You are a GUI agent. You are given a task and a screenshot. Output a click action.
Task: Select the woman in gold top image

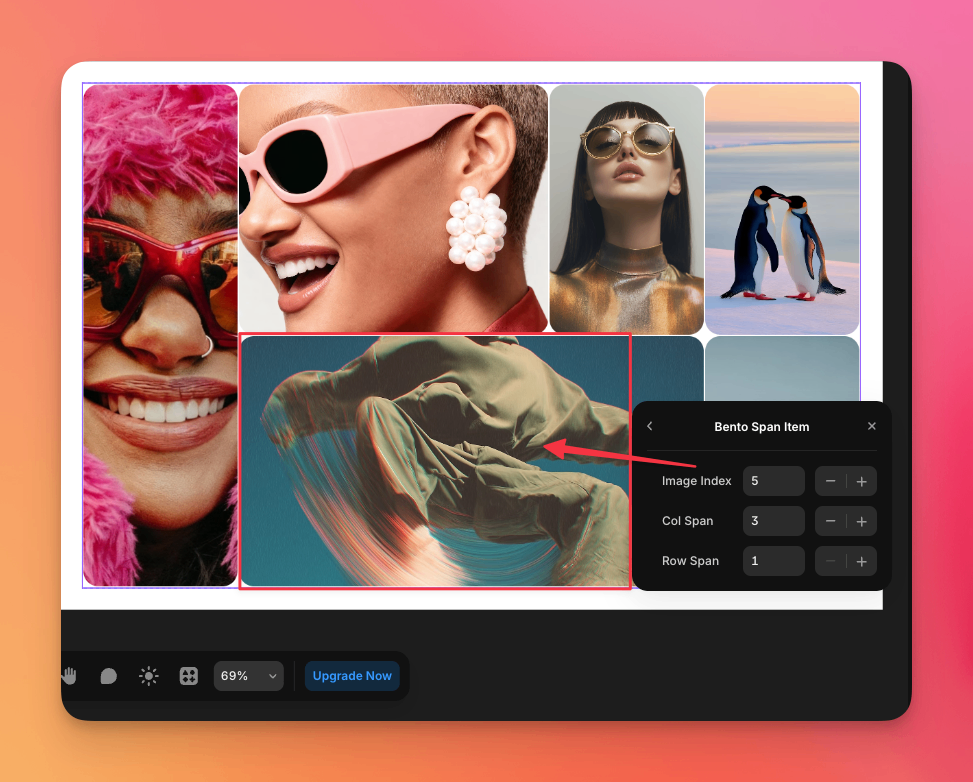click(627, 208)
